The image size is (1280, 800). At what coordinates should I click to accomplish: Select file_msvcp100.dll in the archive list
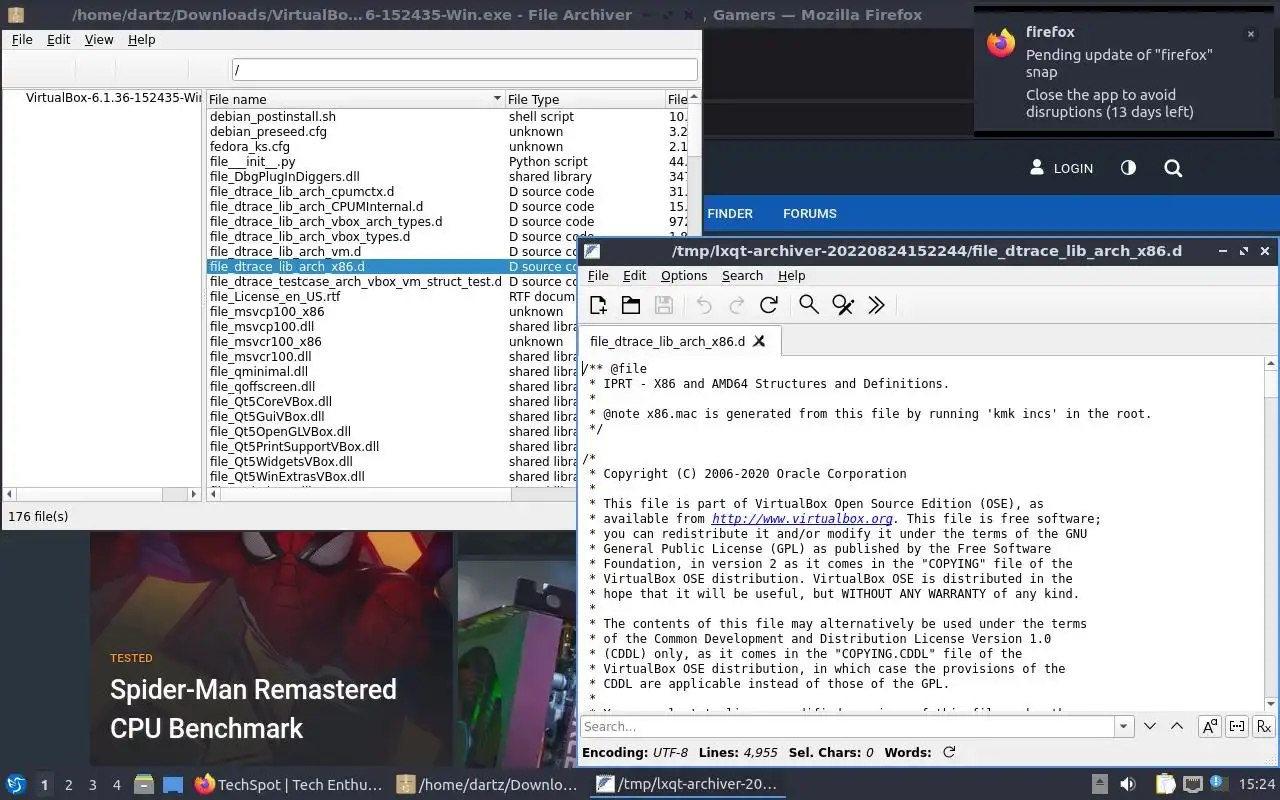[262, 327]
